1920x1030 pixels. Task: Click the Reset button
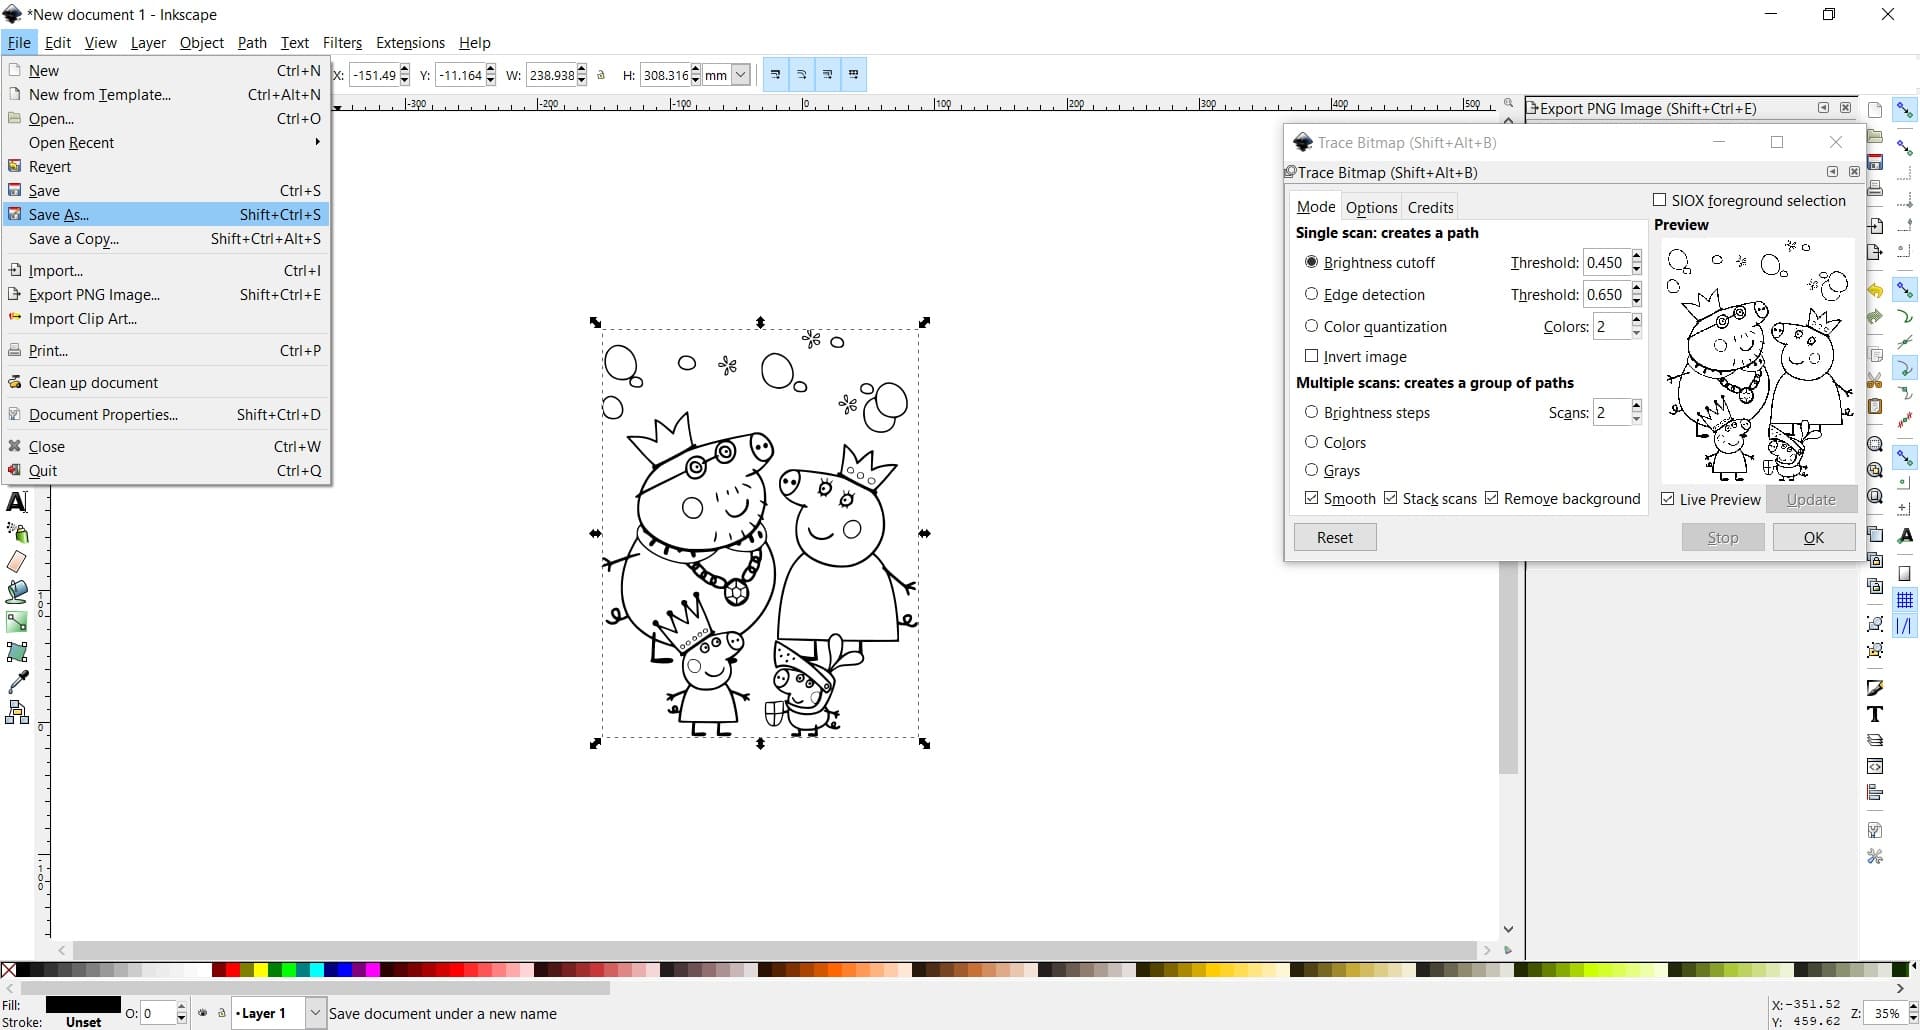1334,537
